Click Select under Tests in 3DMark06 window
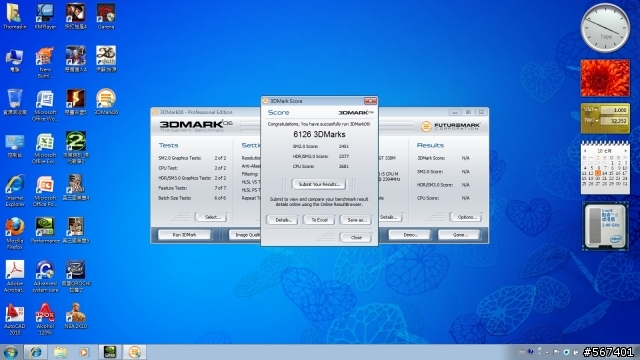The height and width of the screenshot is (360, 640). coord(211,217)
